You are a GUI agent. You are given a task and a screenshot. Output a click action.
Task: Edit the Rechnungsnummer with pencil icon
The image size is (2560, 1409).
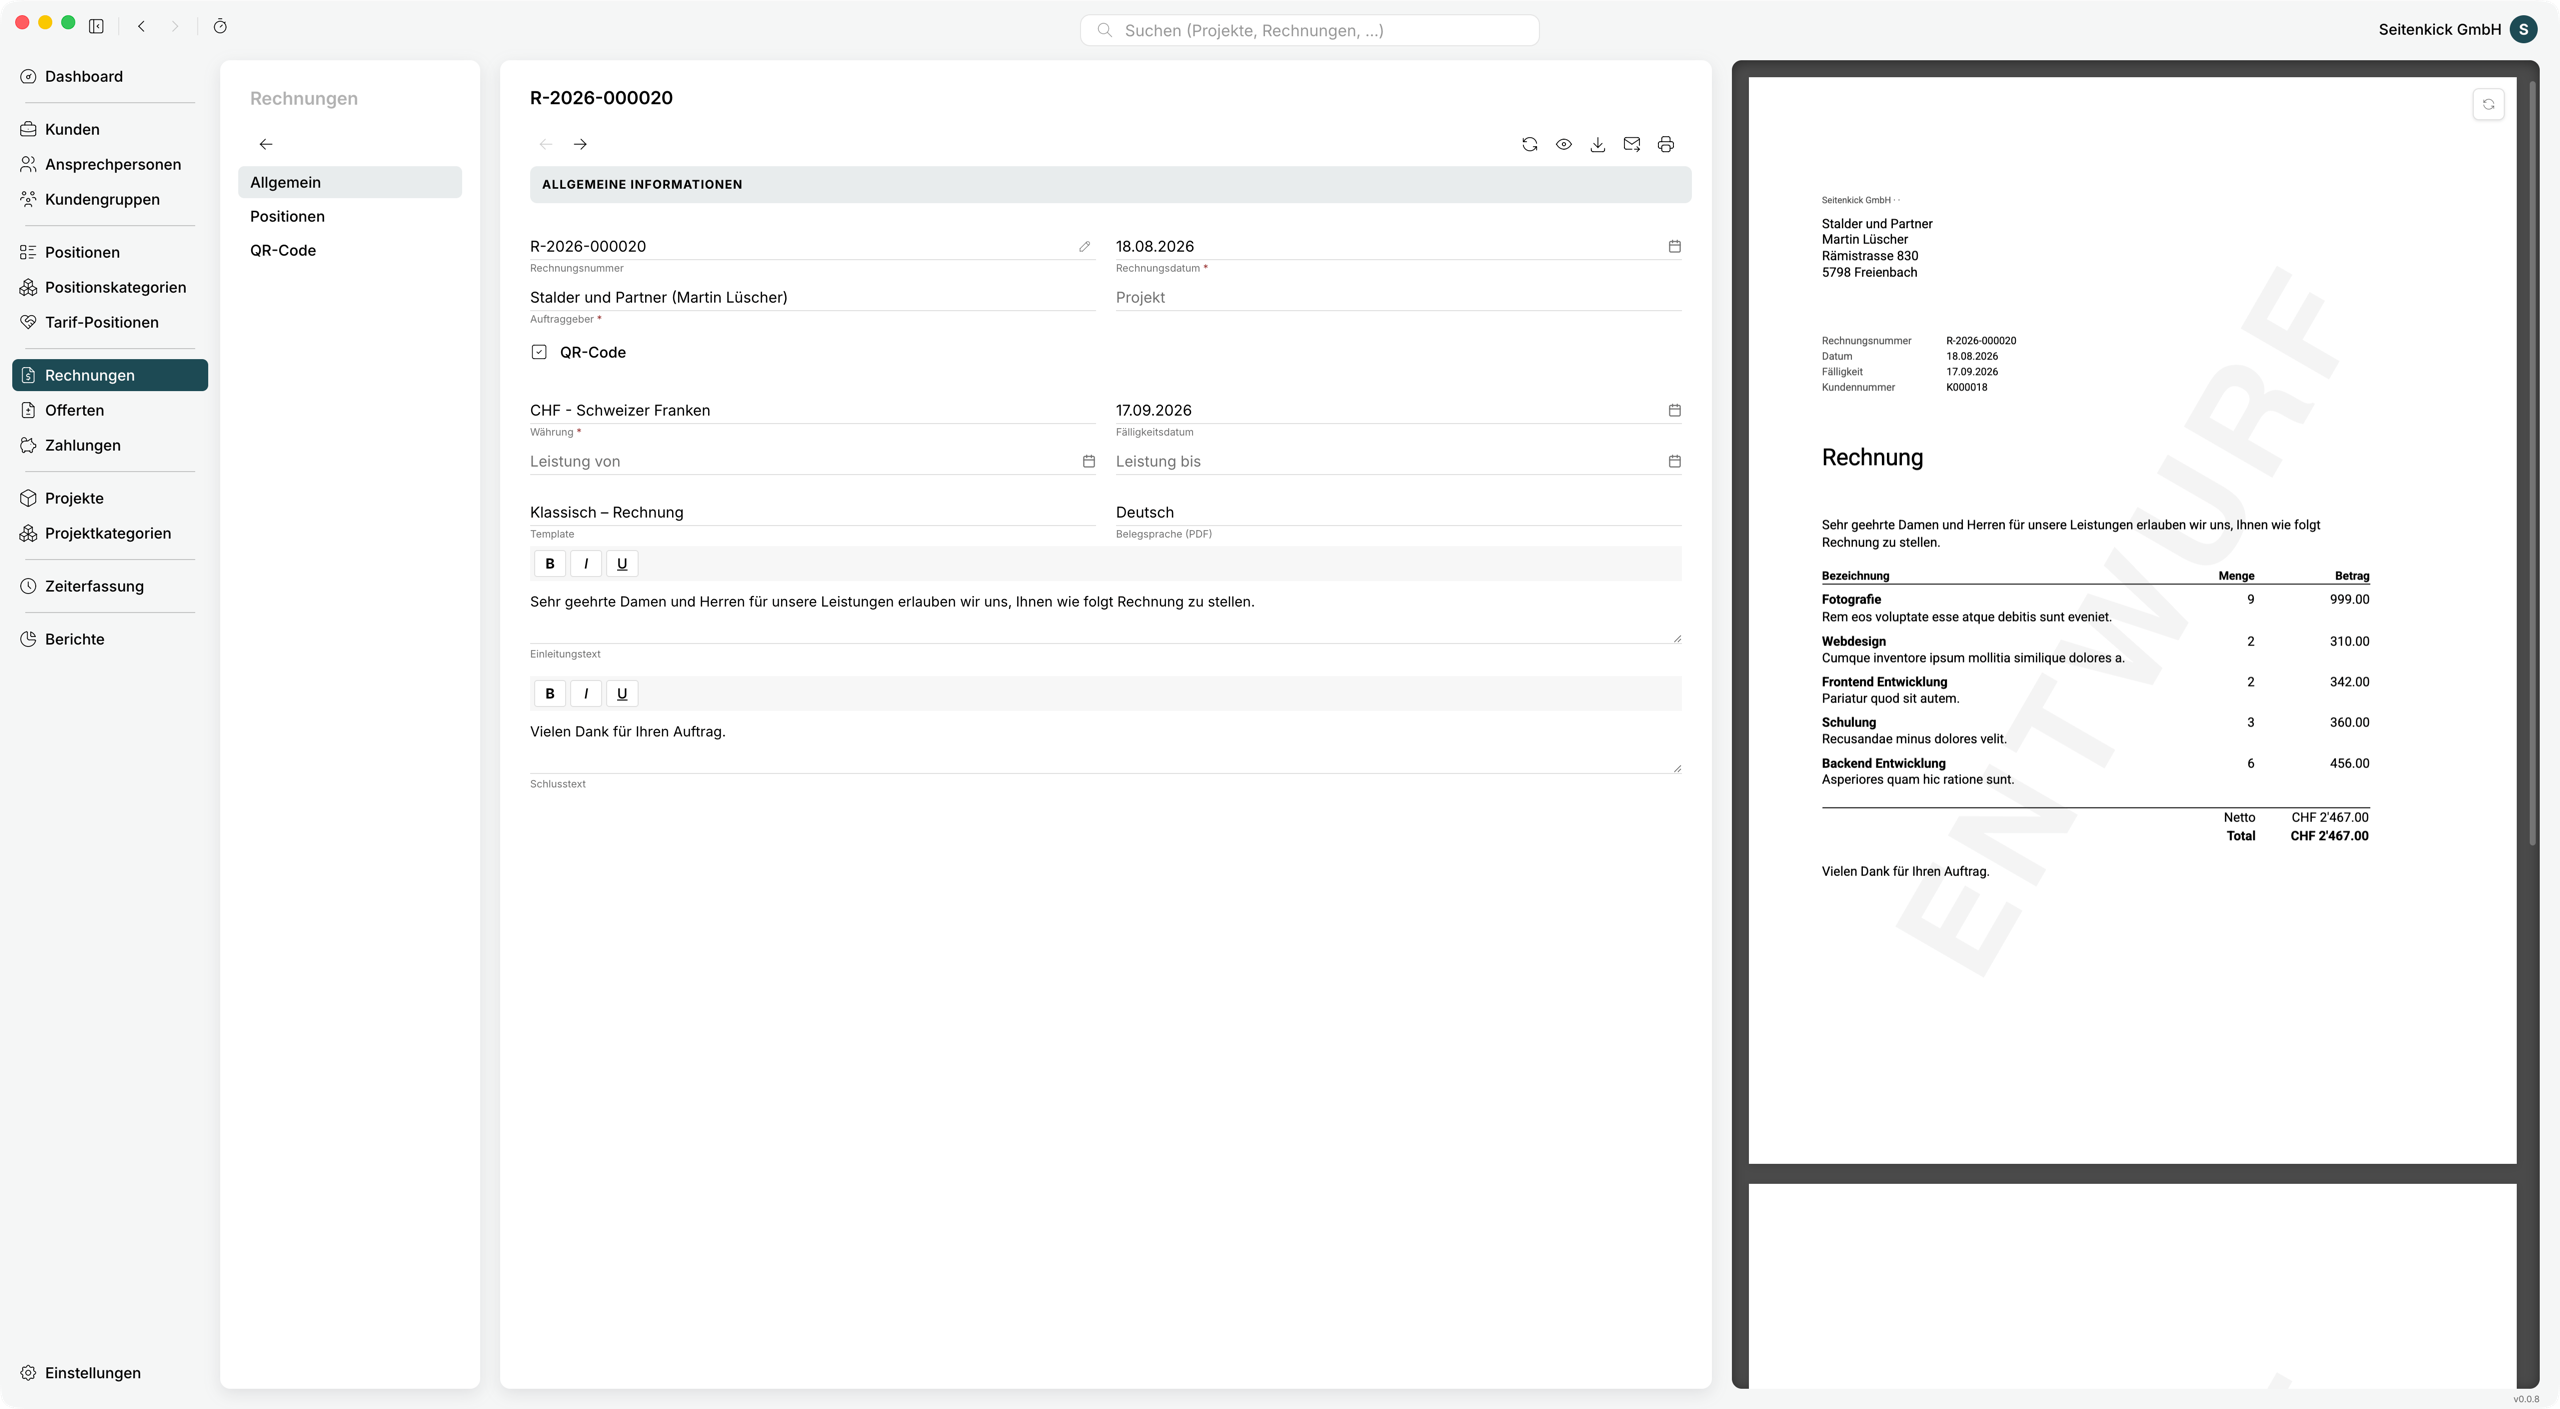[x=1084, y=246]
